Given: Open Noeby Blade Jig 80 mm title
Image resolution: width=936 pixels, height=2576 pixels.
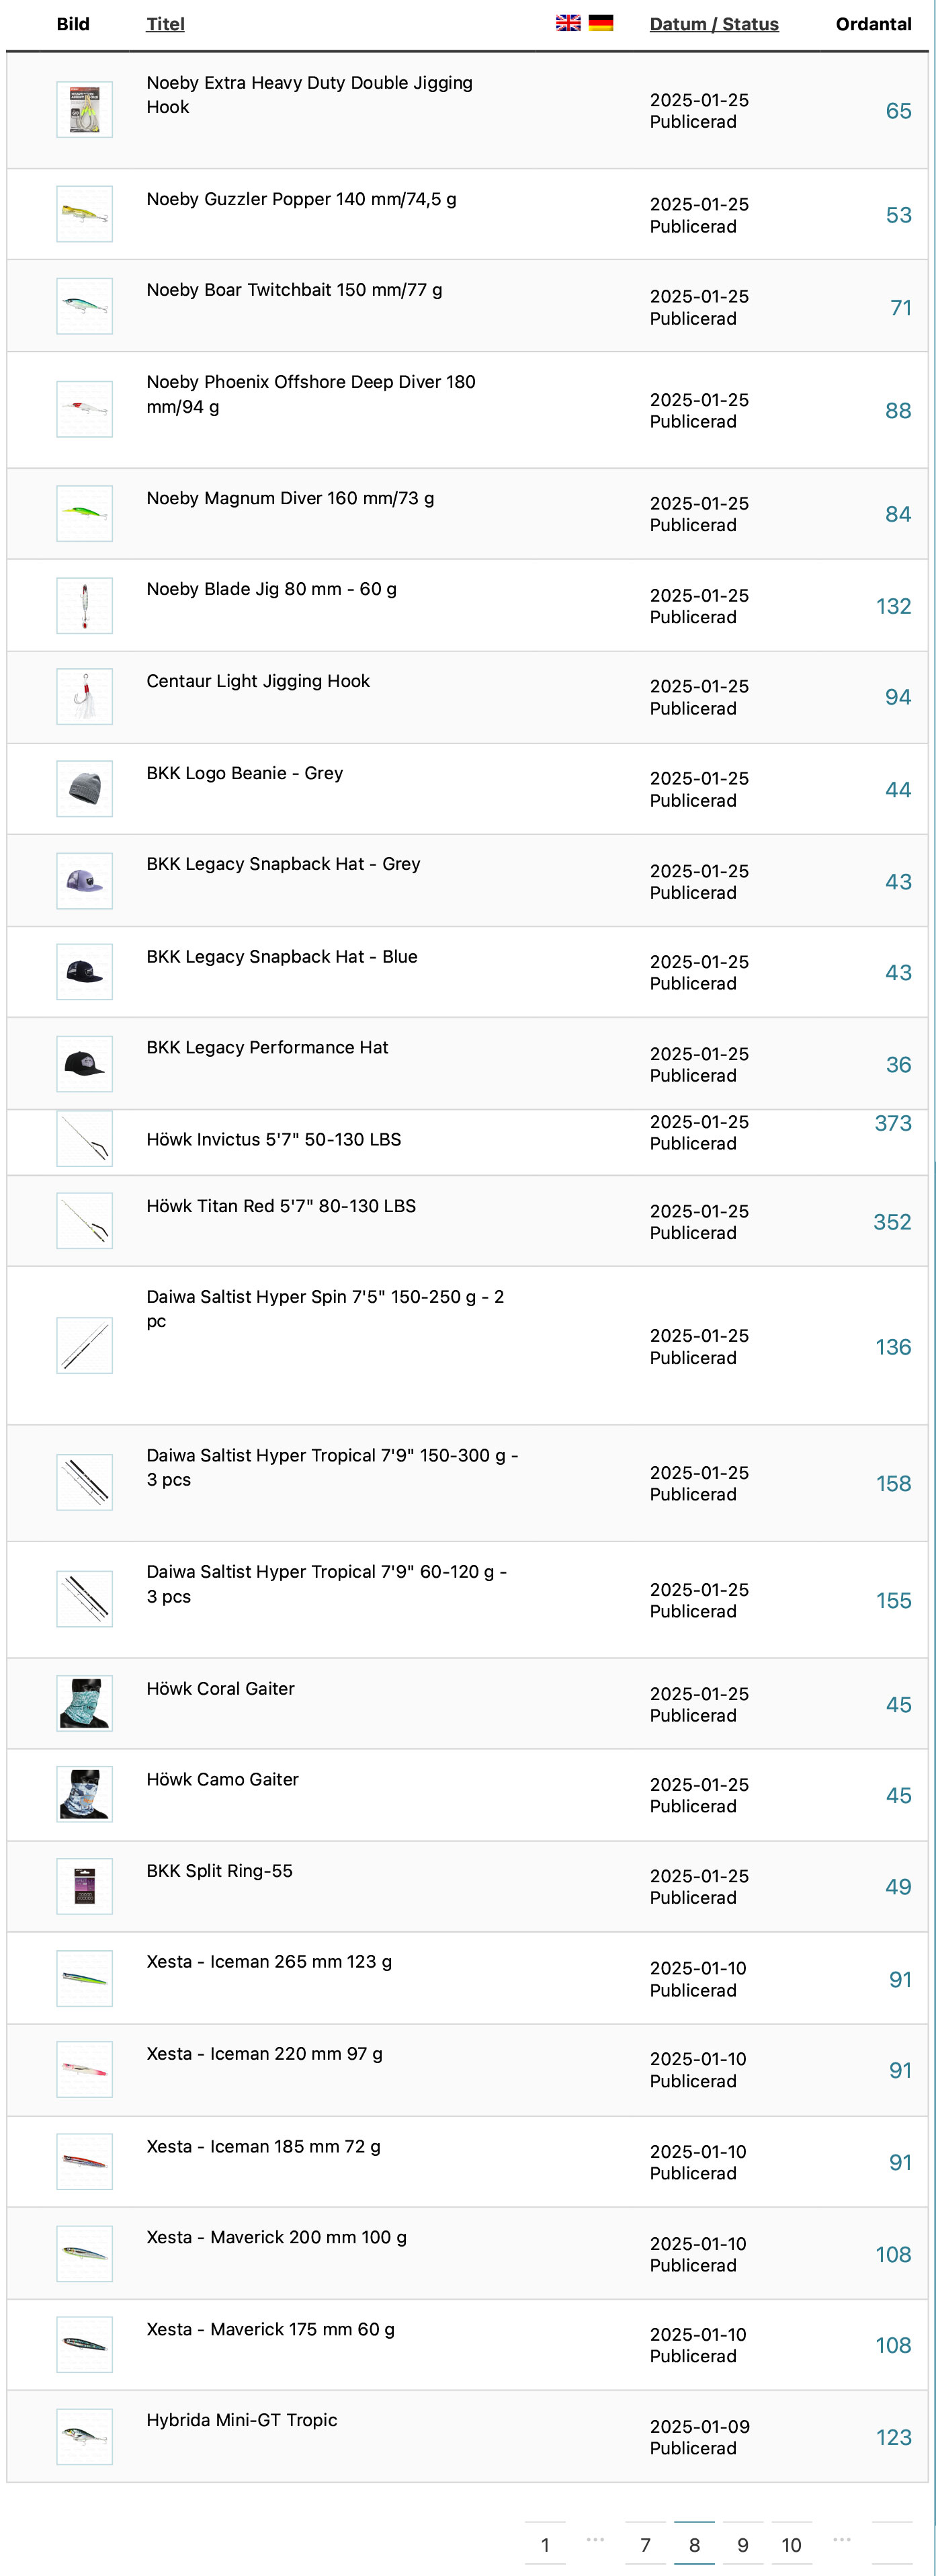Looking at the screenshot, I should pos(271,589).
